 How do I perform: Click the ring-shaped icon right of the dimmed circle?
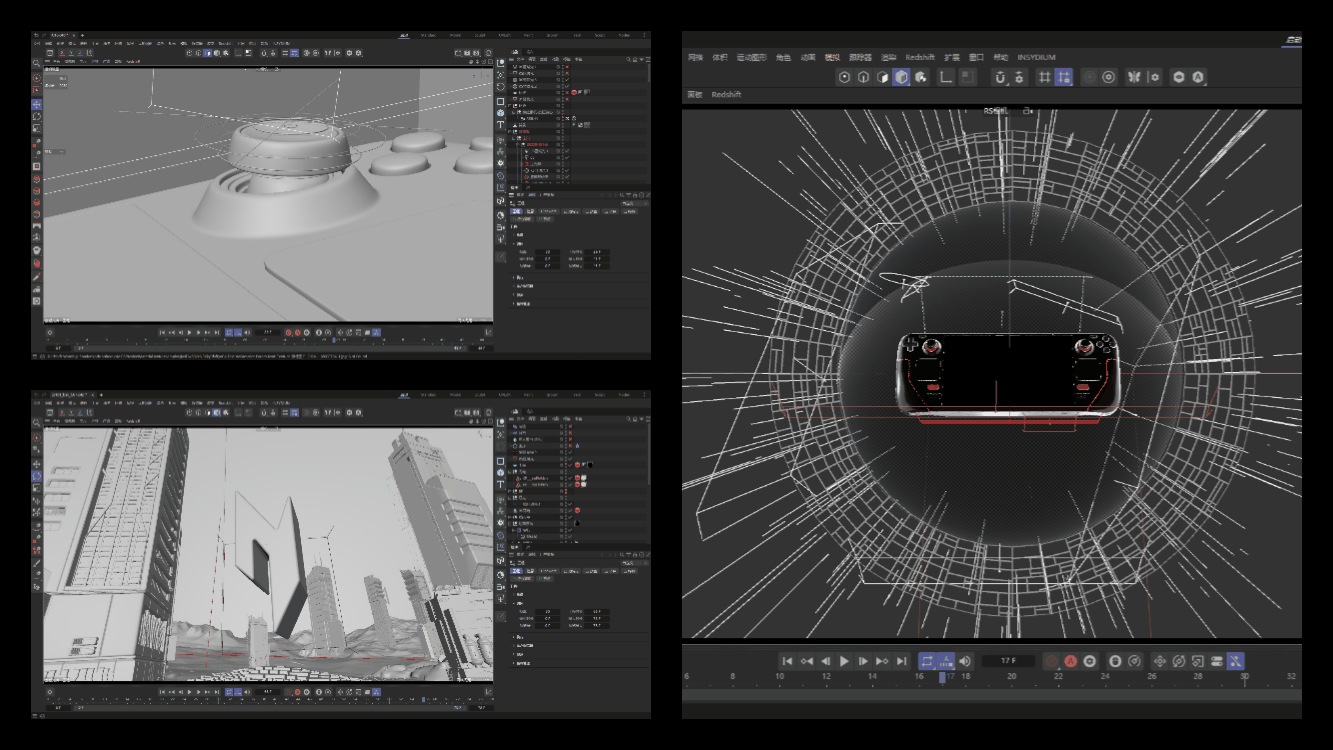(1109, 77)
